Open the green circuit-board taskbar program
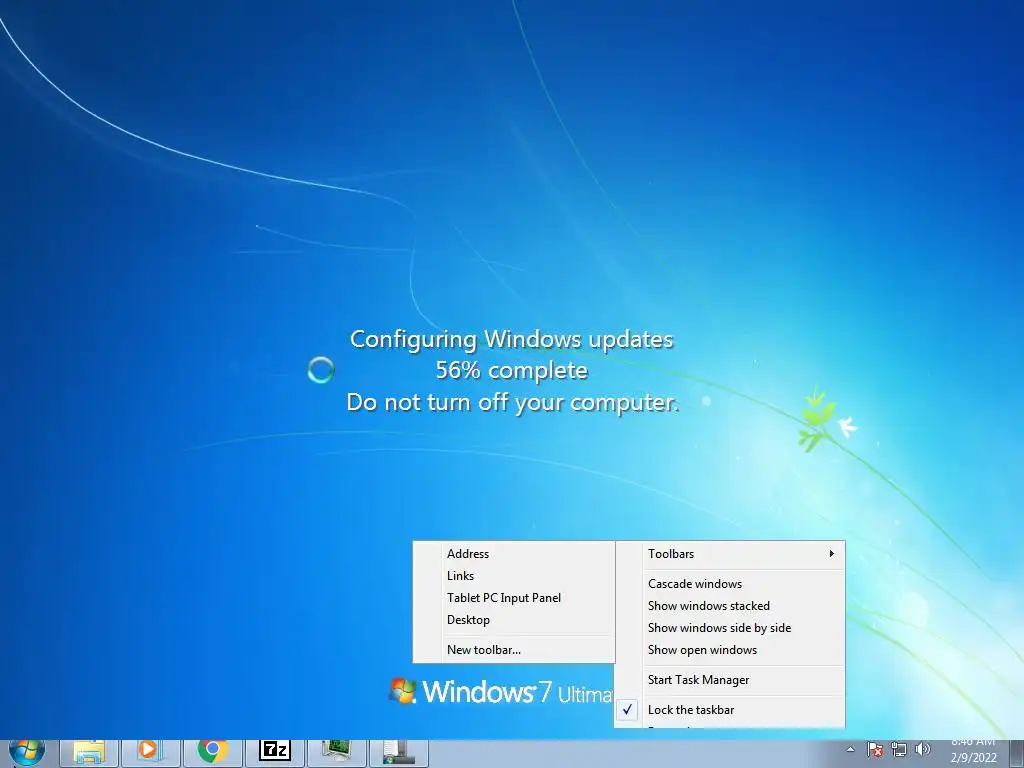1024x768 pixels. click(x=337, y=754)
